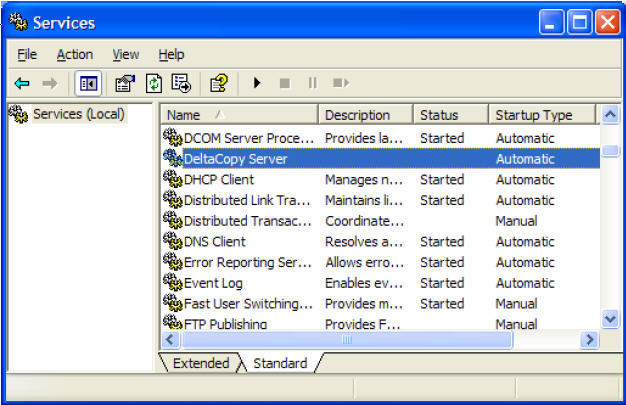Select the FTP Publishing service name
Viewport: 626px width, 405px height.
click(226, 324)
